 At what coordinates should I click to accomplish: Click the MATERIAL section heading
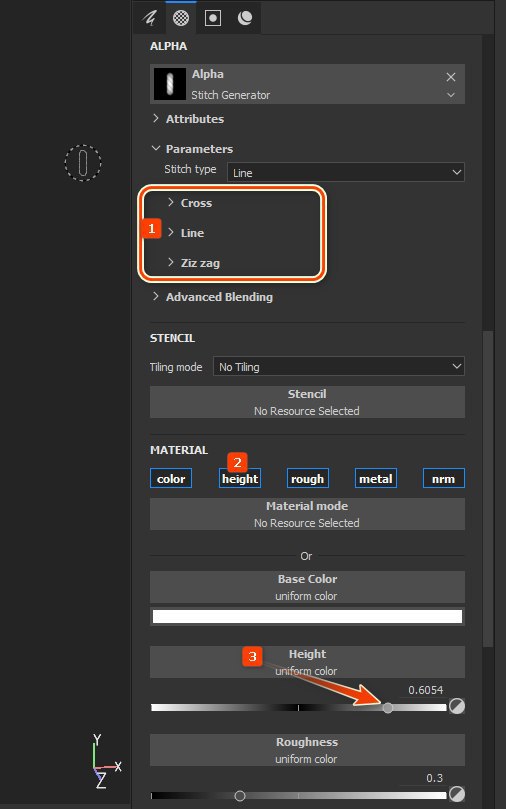click(x=179, y=450)
